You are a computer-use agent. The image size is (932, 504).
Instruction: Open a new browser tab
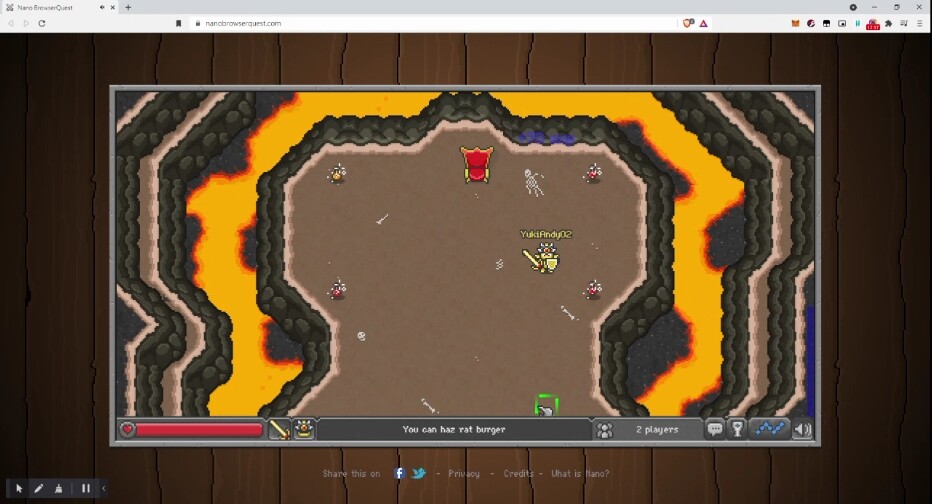pyautogui.click(x=128, y=7)
